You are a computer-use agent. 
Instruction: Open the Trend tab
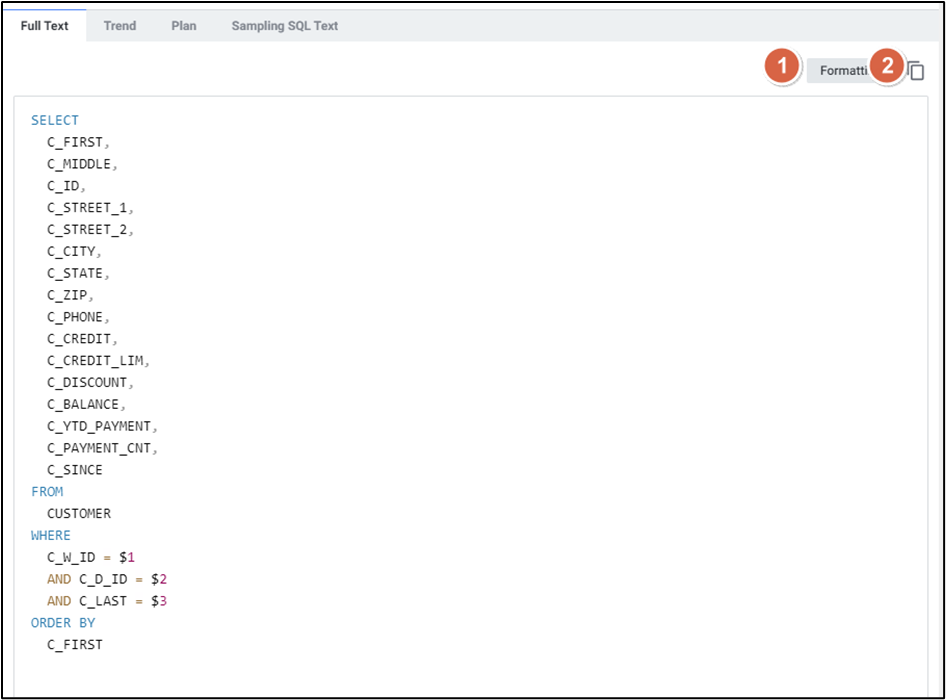[119, 26]
